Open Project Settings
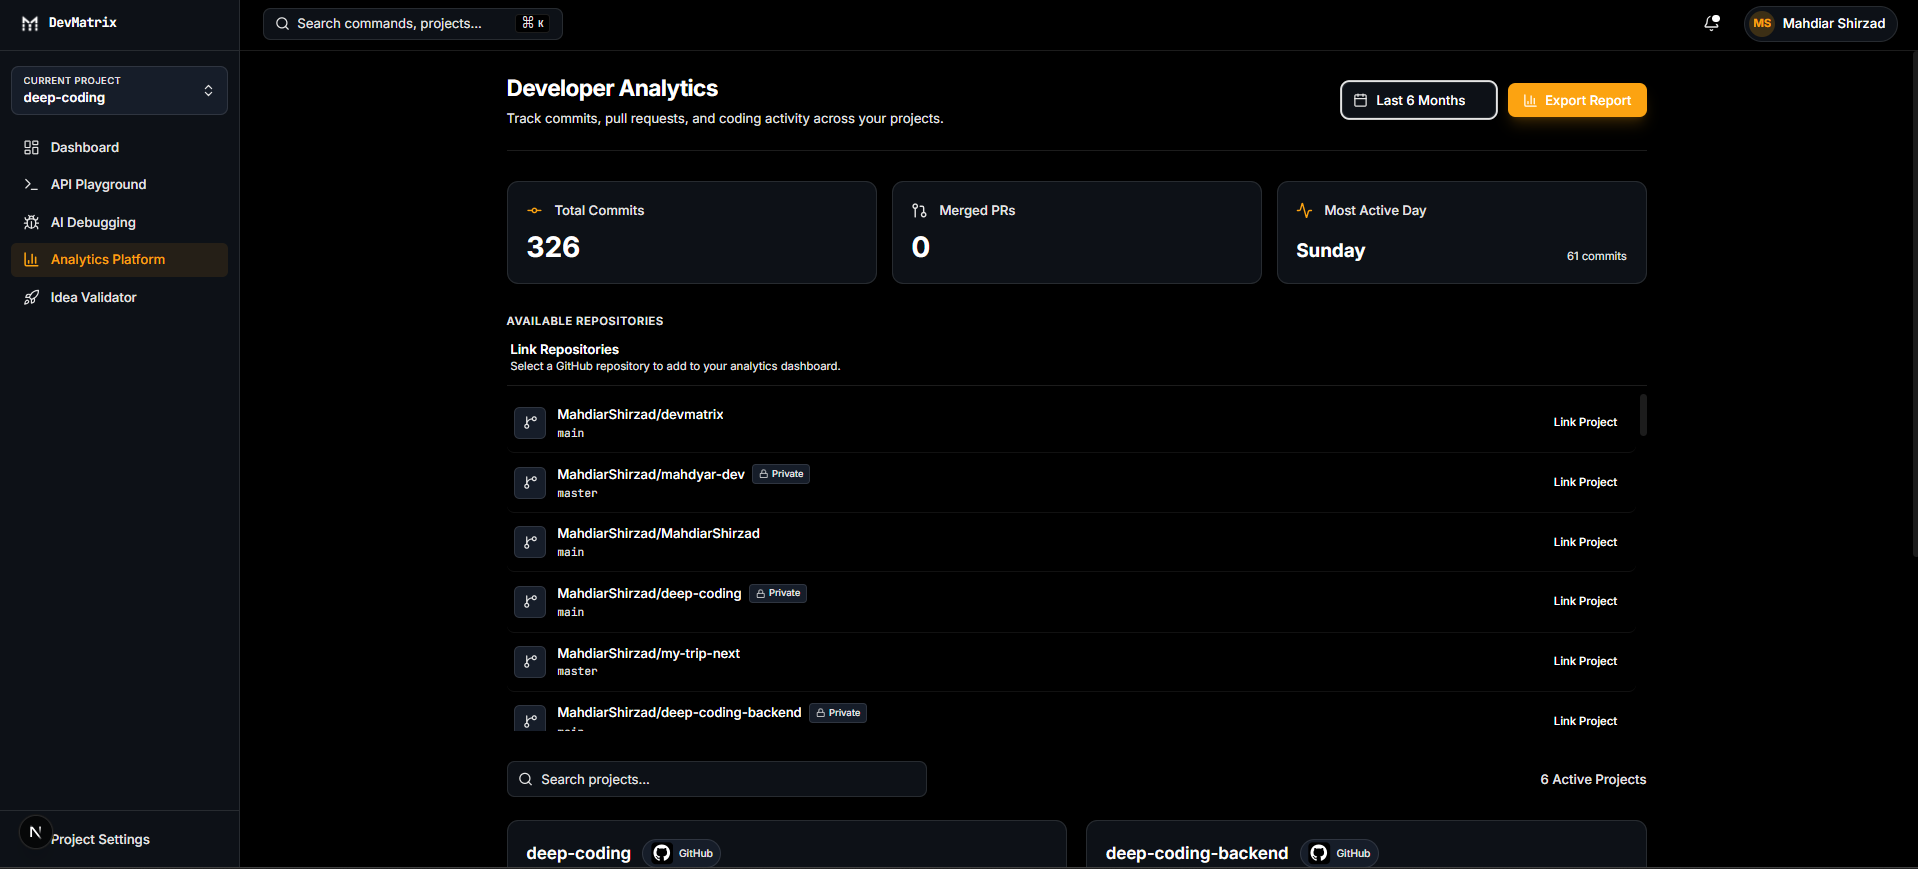 pyautogui.click(x=100, y=840)
